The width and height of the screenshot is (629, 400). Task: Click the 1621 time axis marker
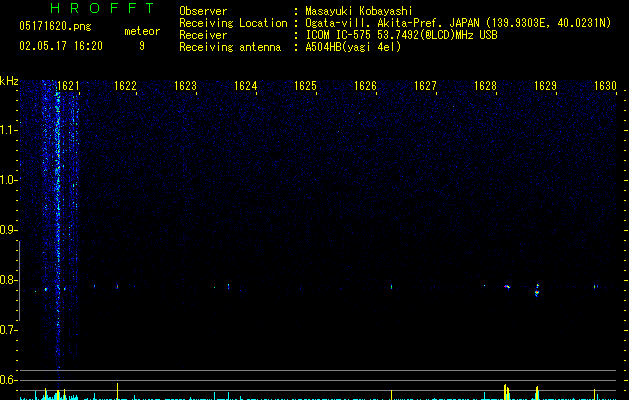pyautogui.click(x=68, y=86)
